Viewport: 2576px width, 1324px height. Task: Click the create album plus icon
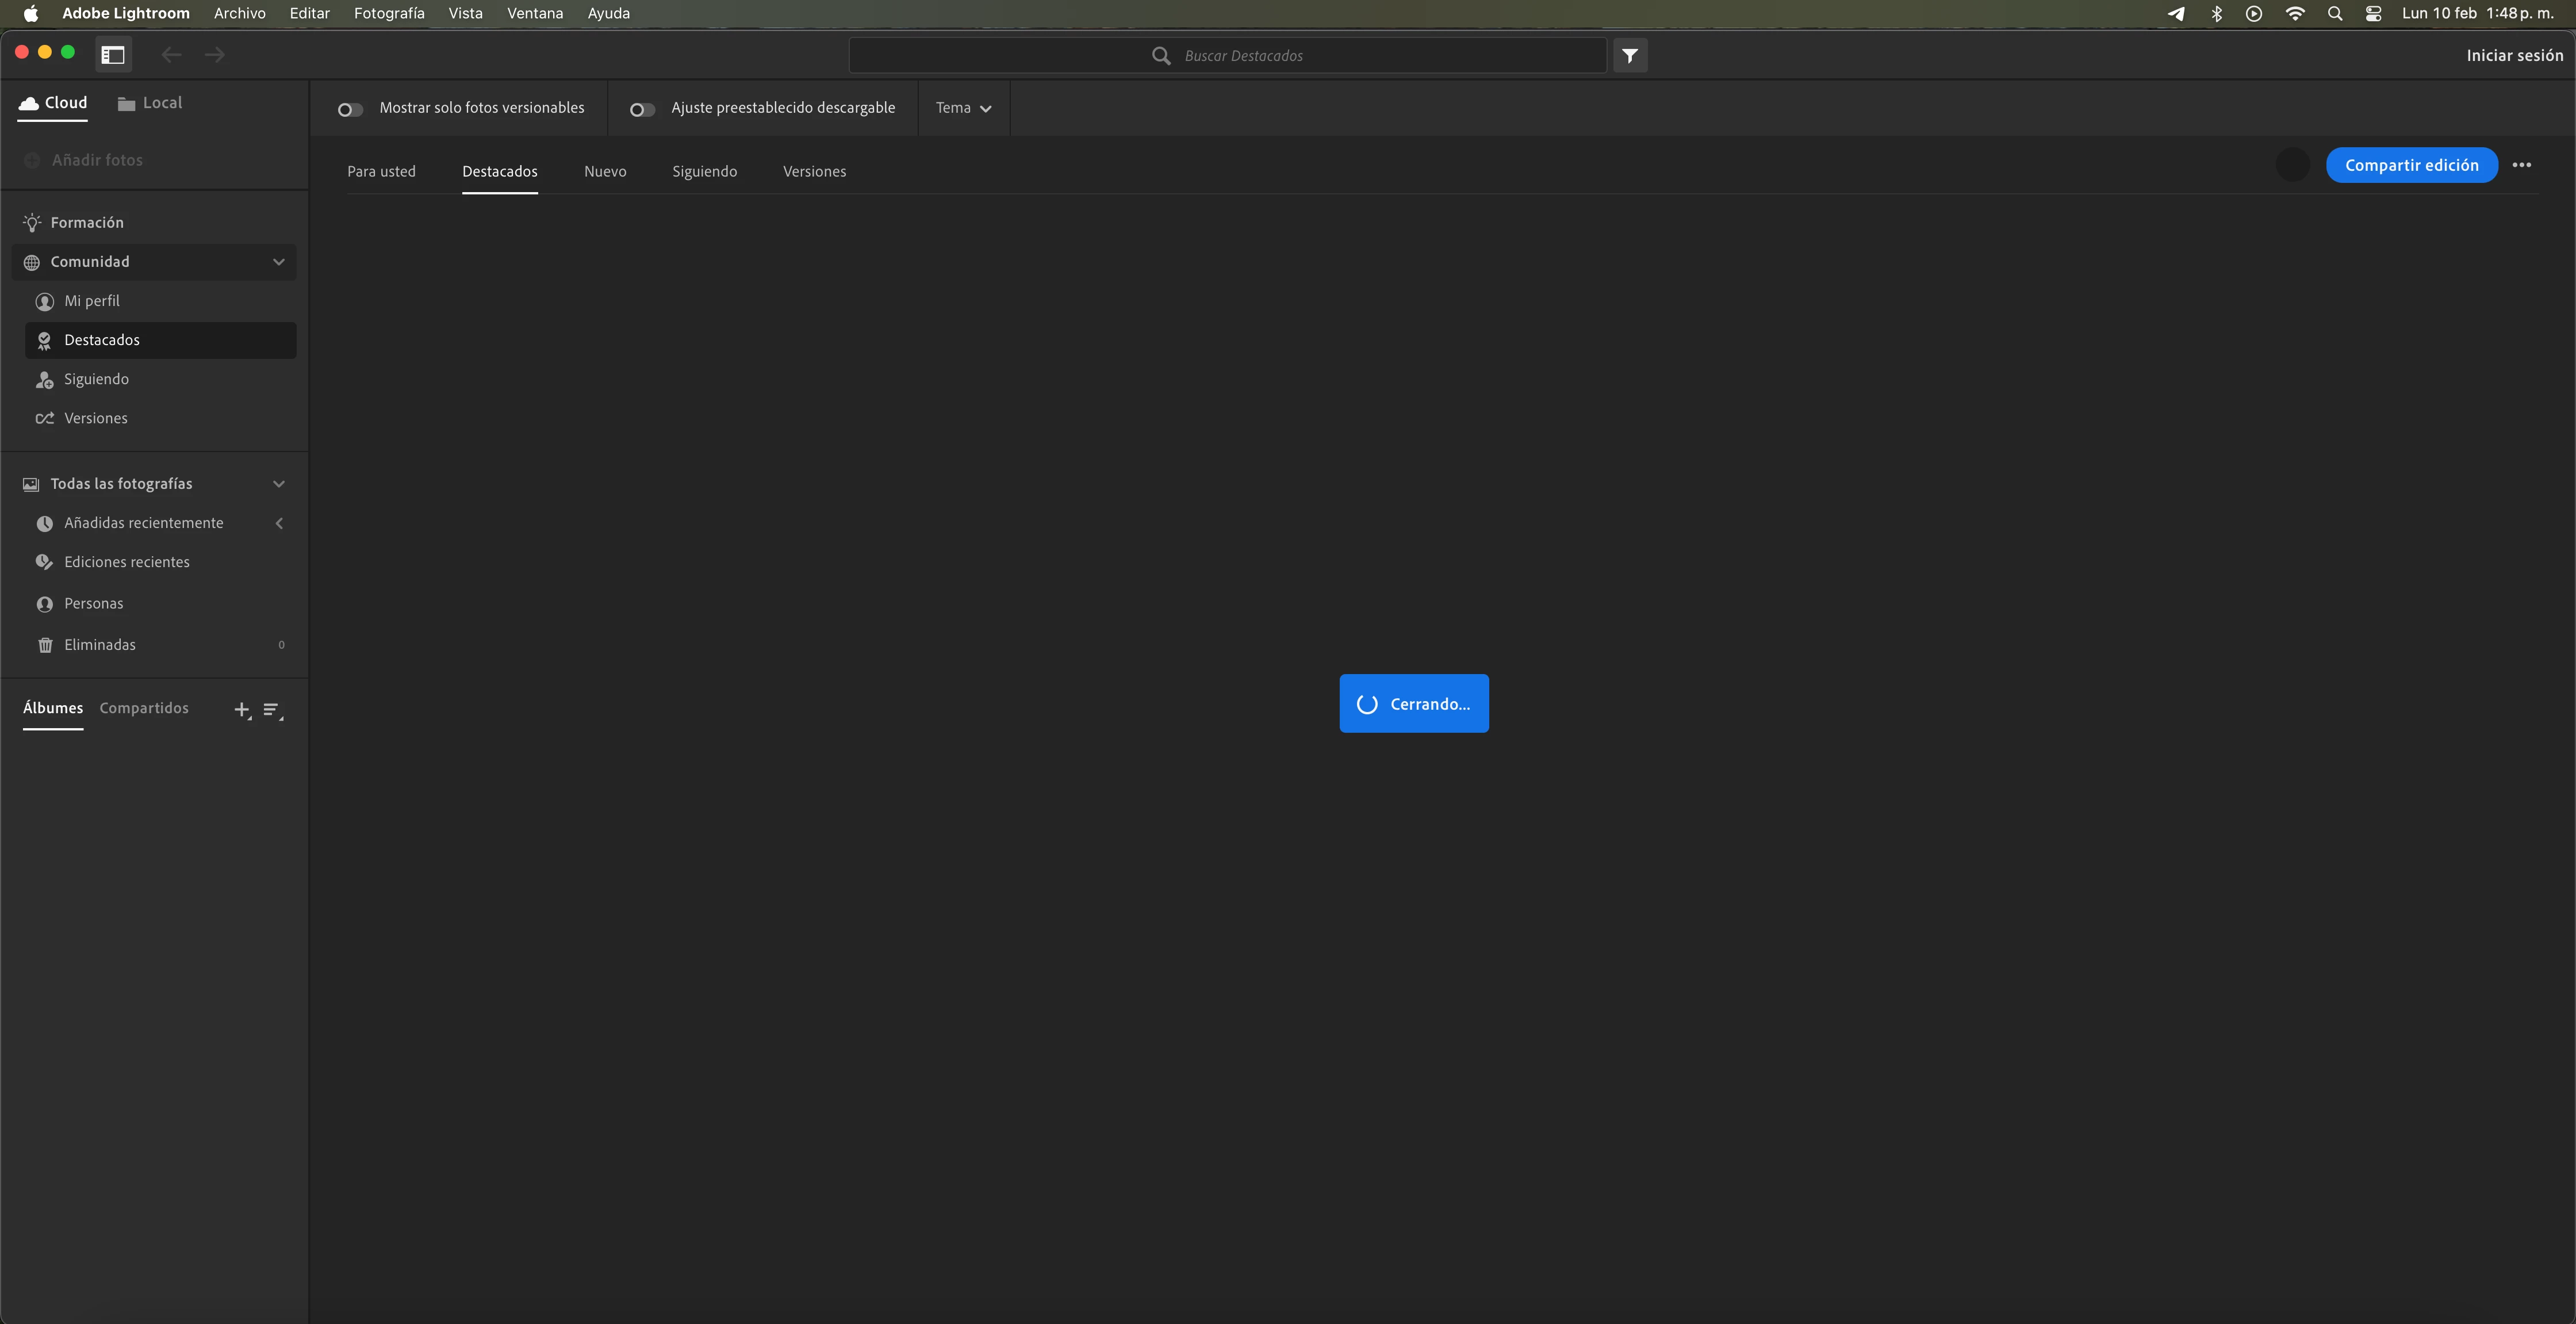click(242, 710)
